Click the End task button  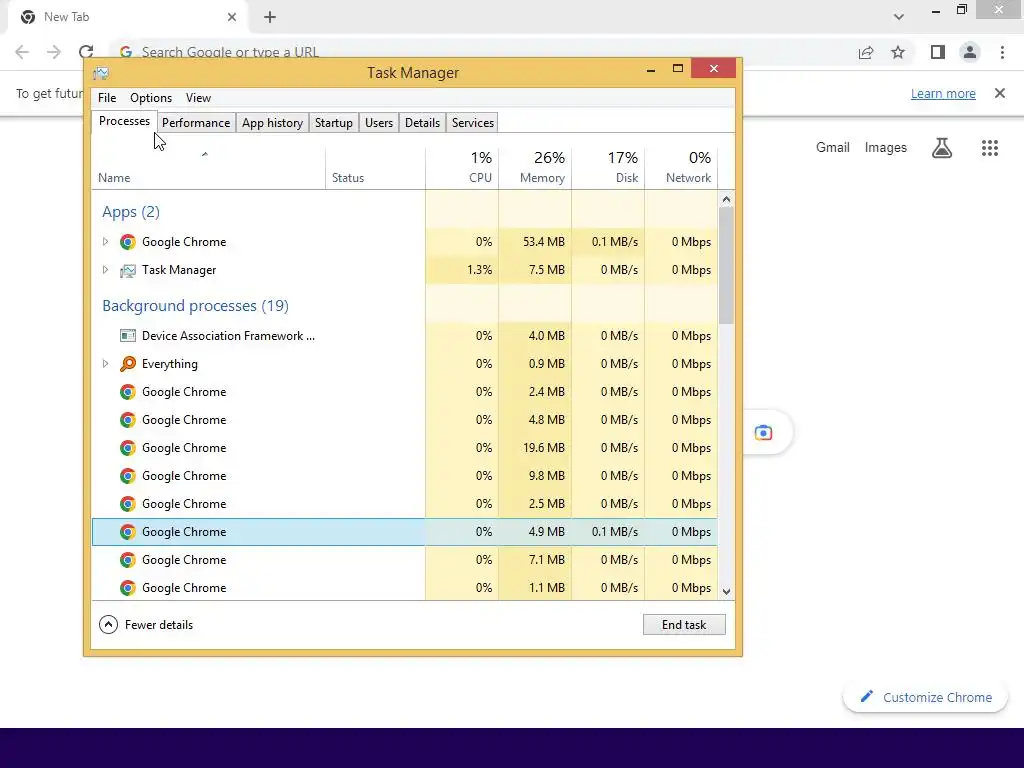(x=684, y=625)
